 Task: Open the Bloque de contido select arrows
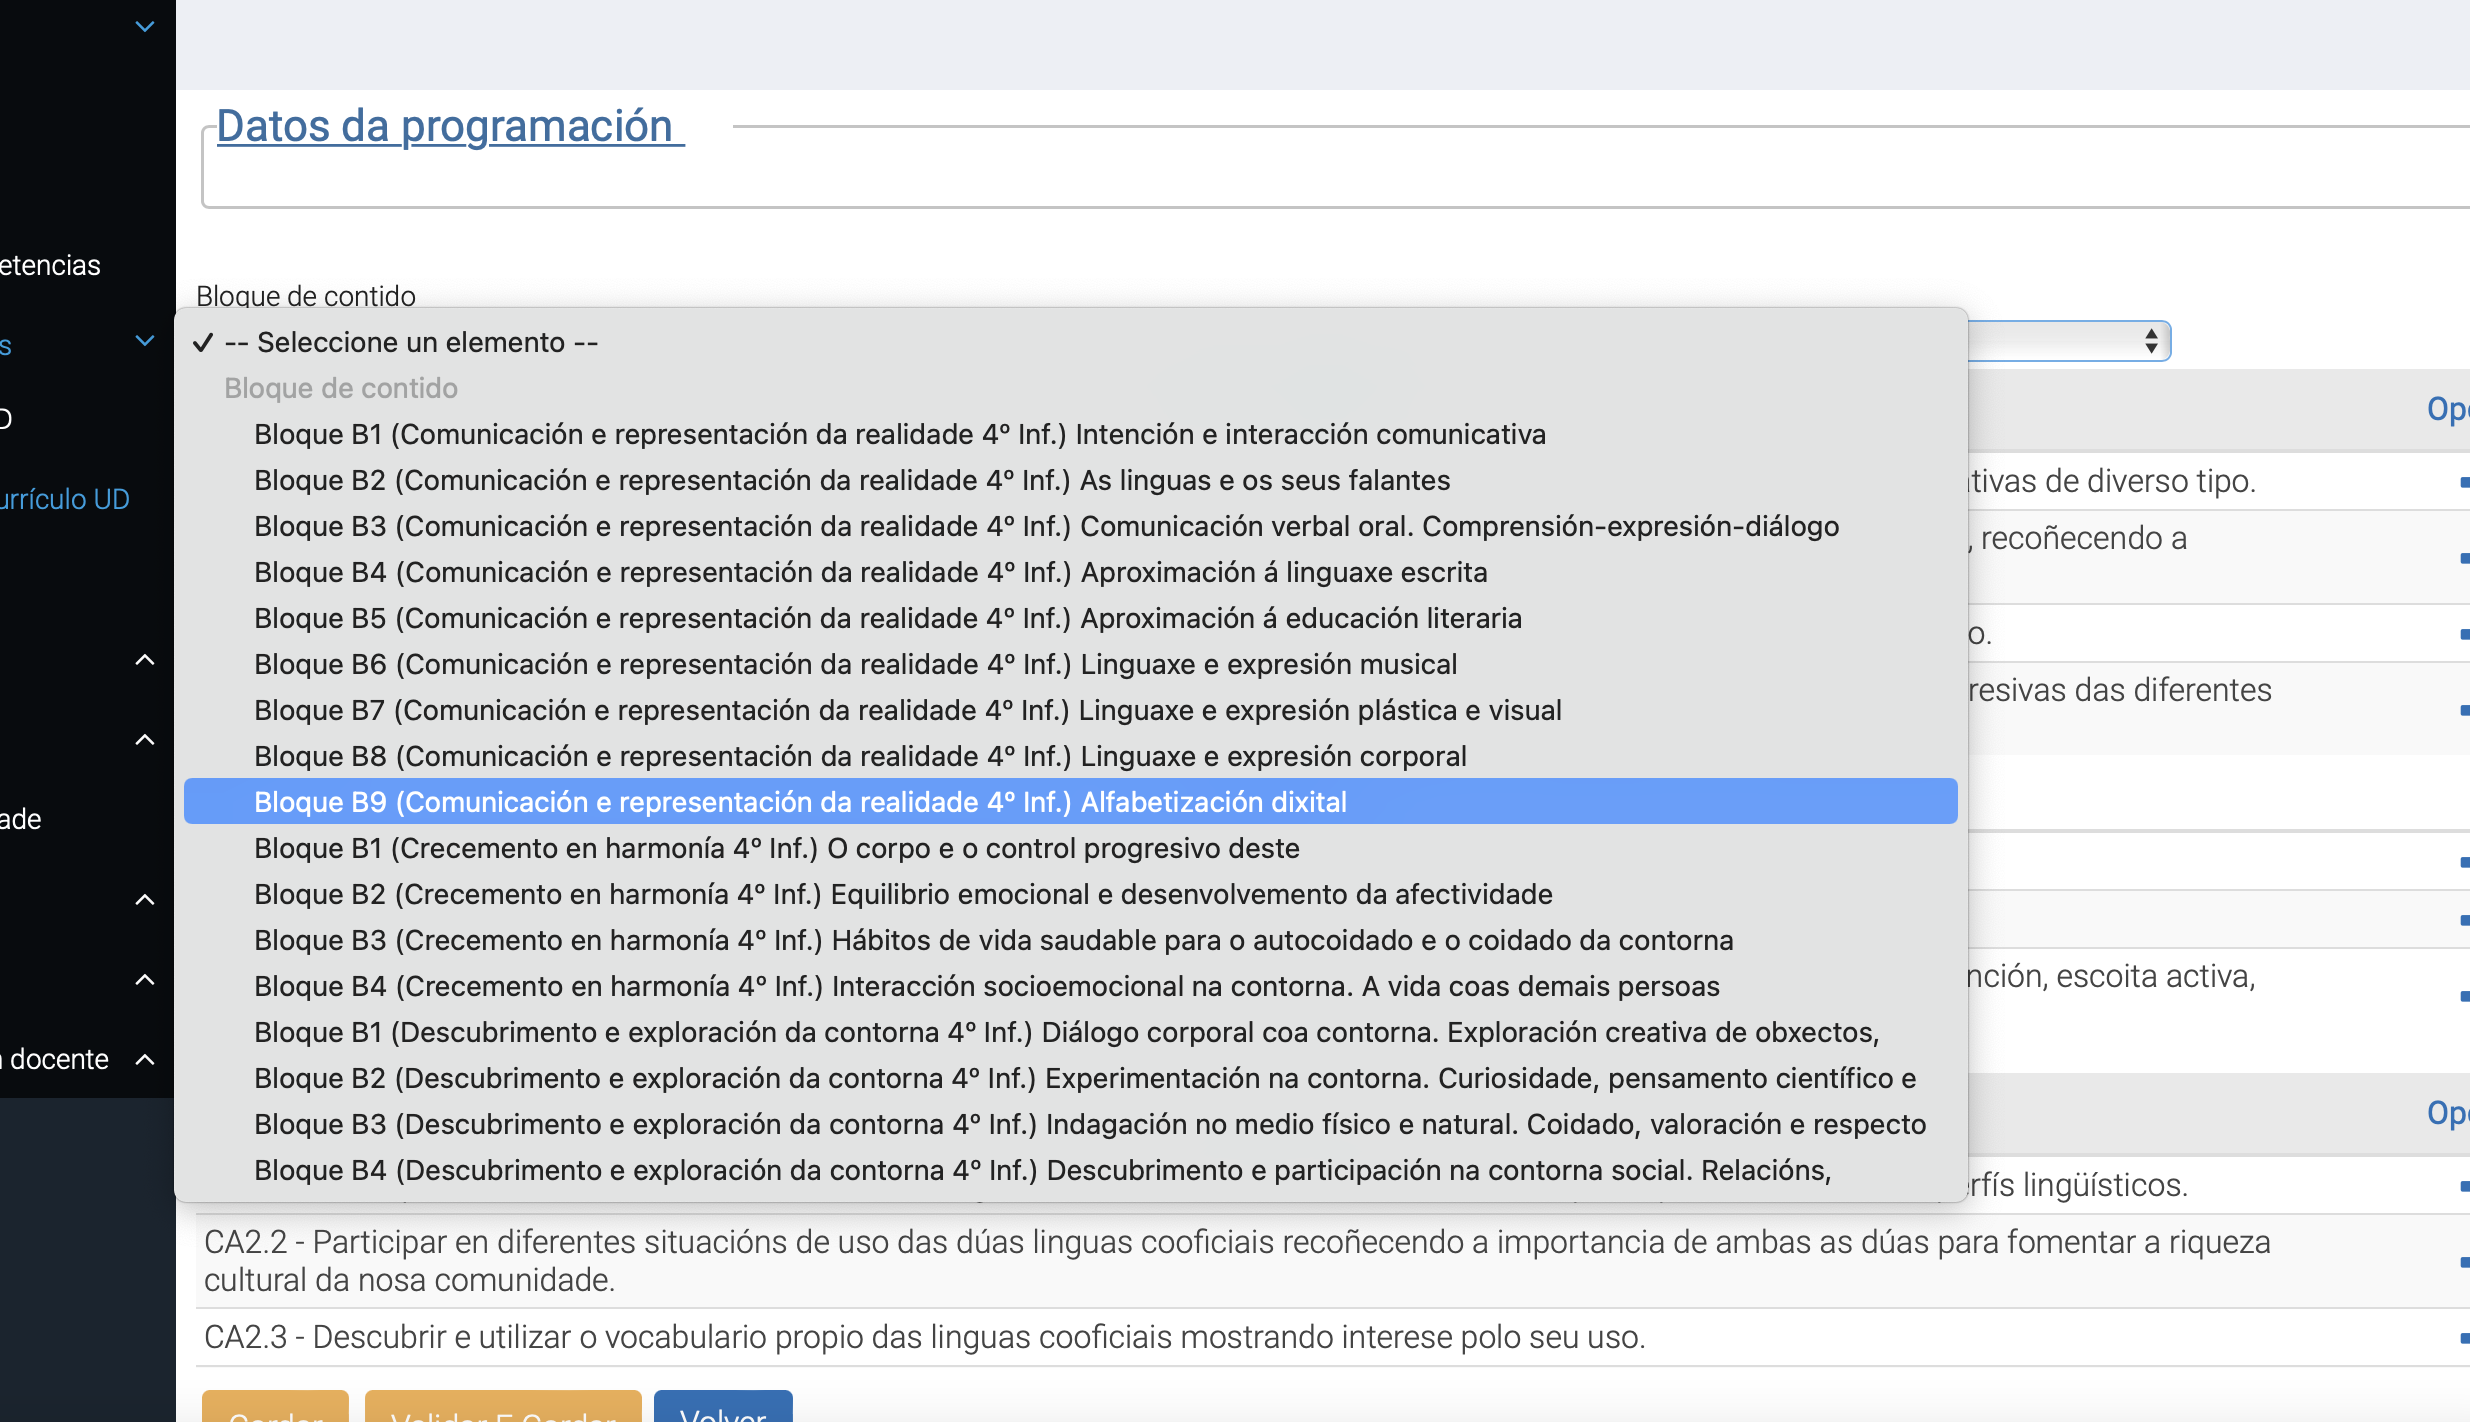click(2151, 341)
